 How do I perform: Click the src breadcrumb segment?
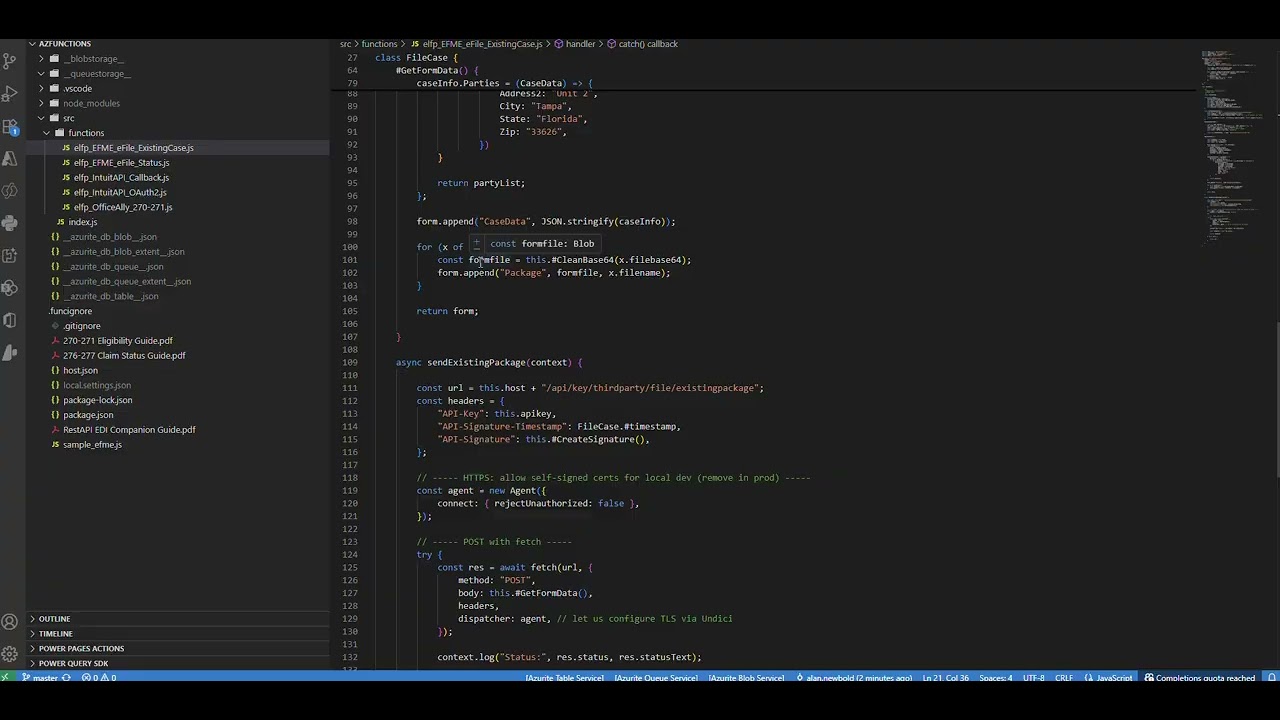pyautogui.click(x=345, y=44)
